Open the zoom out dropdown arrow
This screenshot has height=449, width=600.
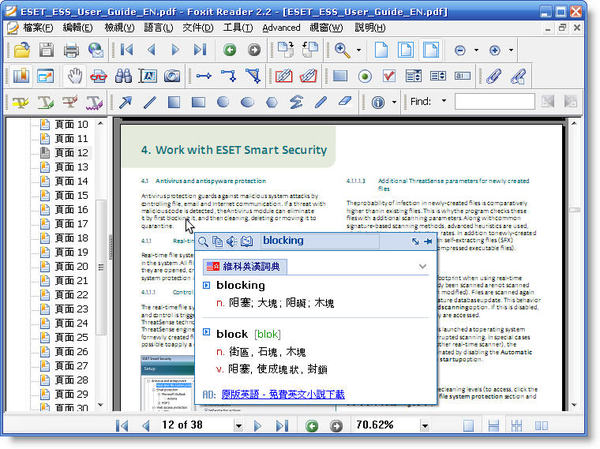click(476, 50)
